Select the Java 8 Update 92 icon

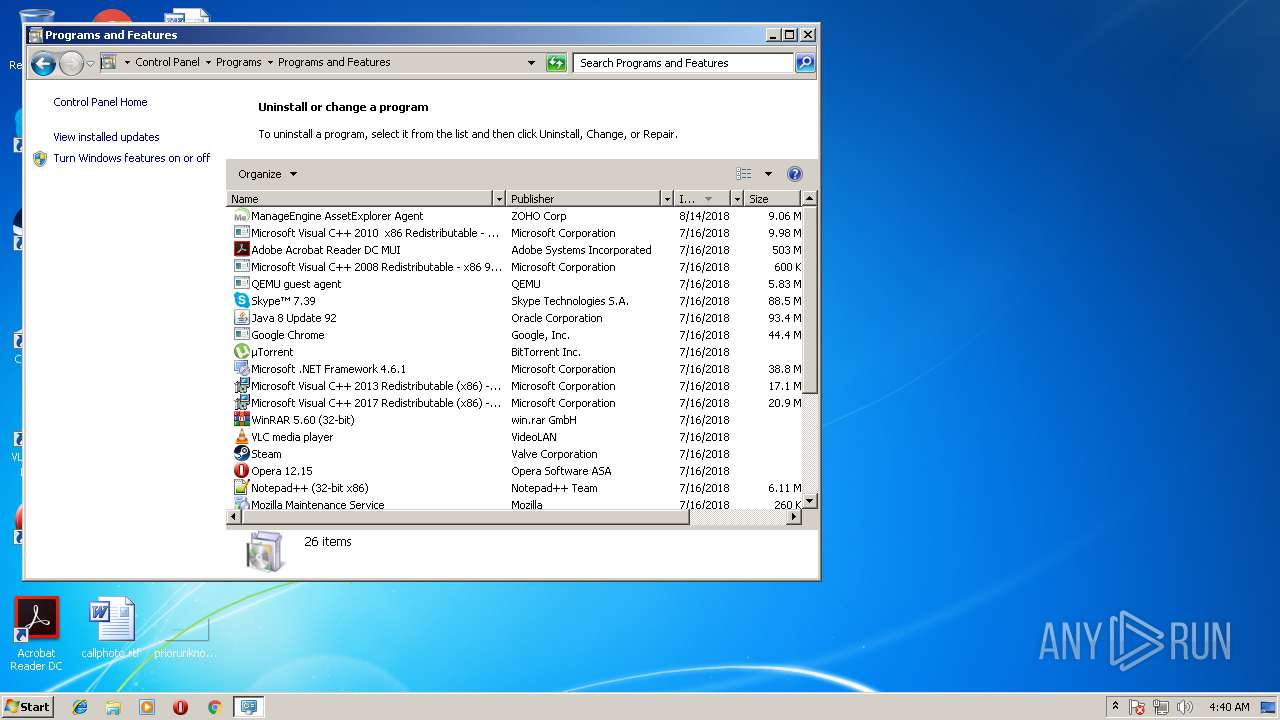pos(241,318)
